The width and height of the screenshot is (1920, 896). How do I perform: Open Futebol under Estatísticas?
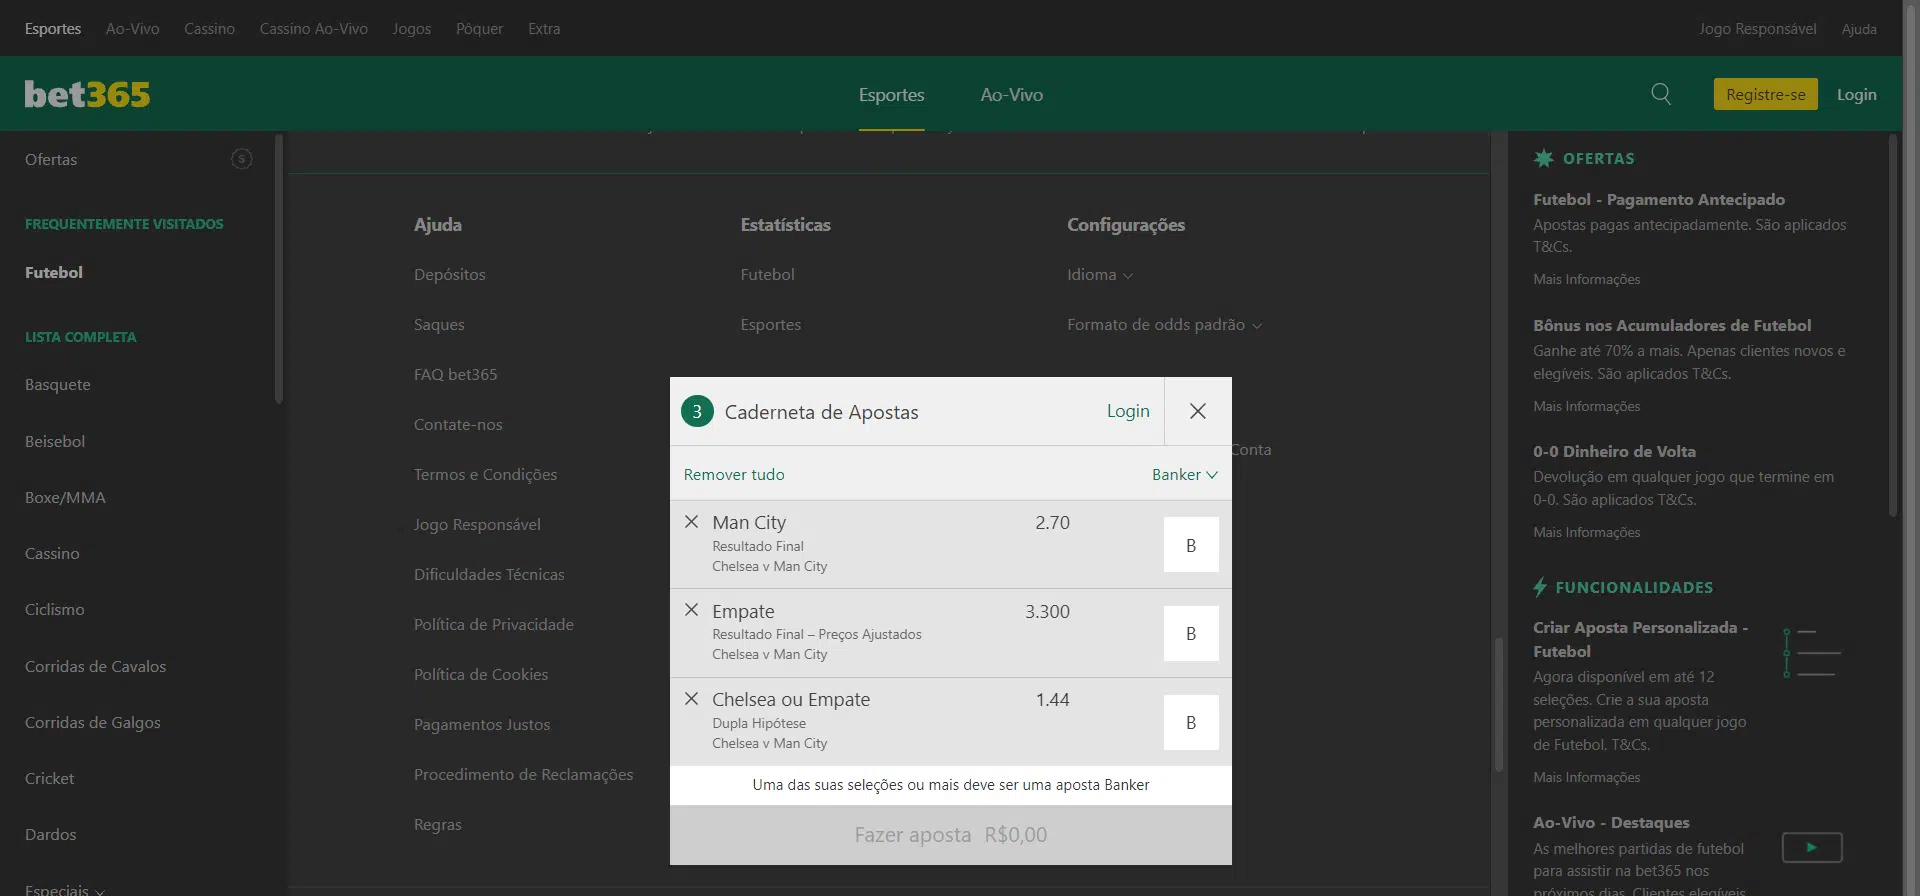click(768, 274)
